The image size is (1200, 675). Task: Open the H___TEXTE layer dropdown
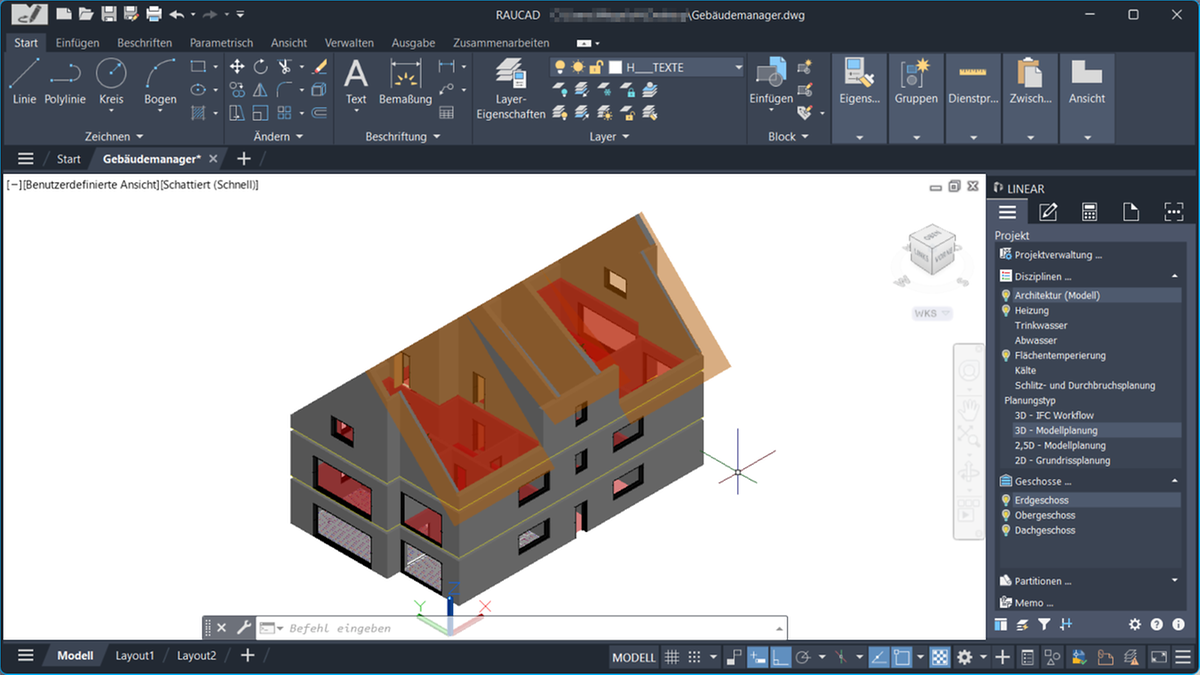pos(738,67)
